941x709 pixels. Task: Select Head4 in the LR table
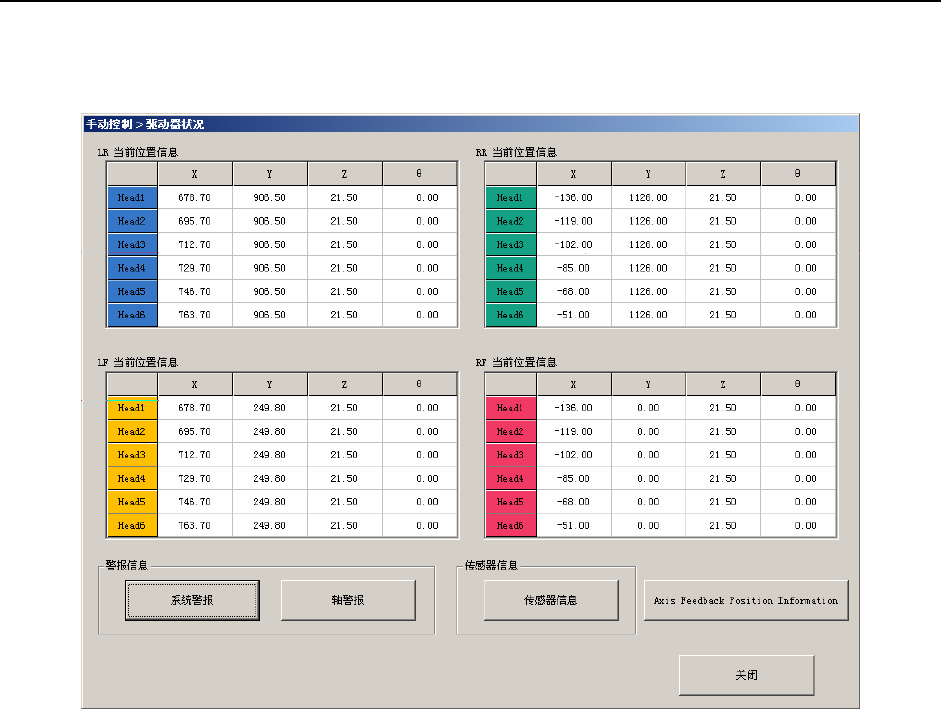coord(132,268)
